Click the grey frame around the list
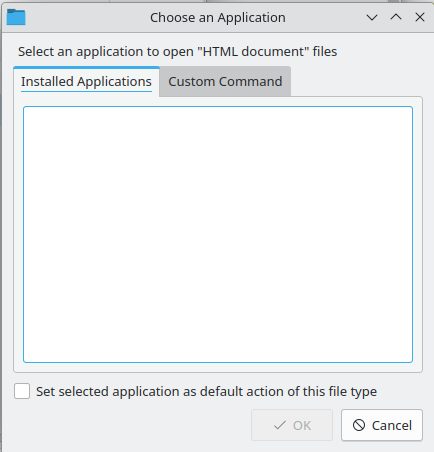This screenshot has width=434, height=452. point(218,367)
